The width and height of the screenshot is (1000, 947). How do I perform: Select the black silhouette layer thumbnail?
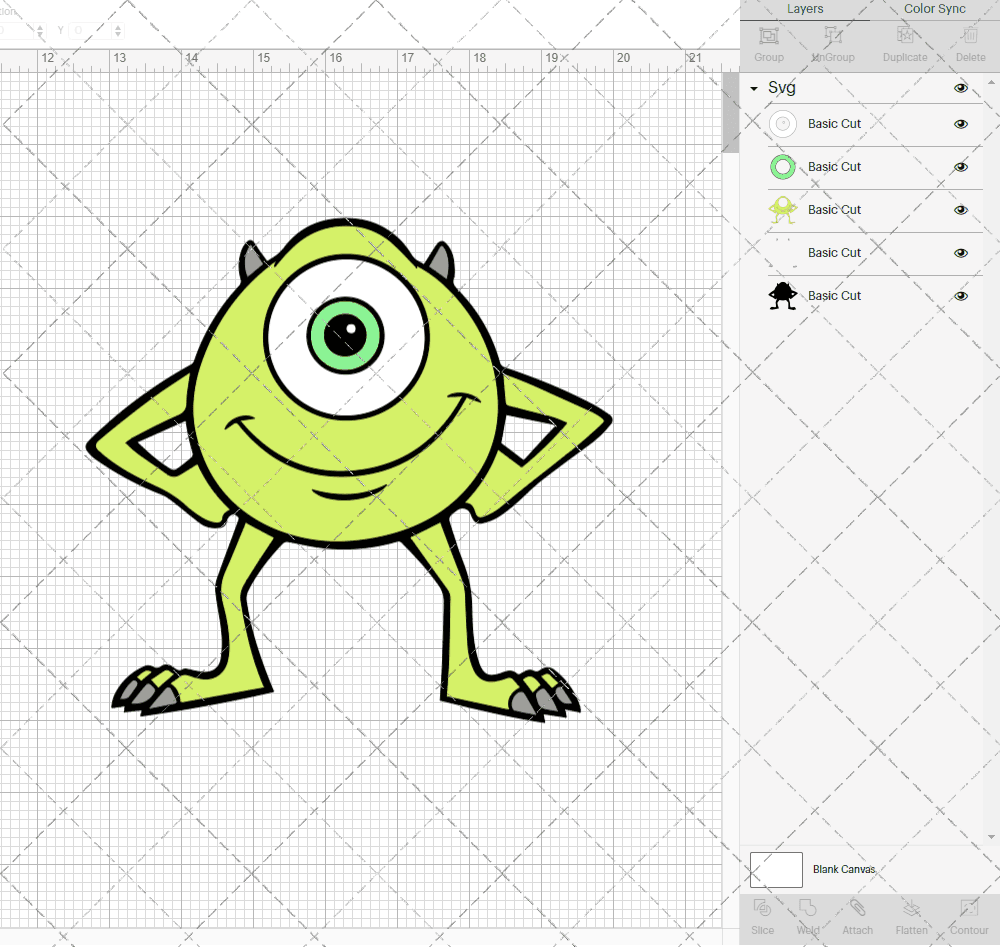point(783,296)
